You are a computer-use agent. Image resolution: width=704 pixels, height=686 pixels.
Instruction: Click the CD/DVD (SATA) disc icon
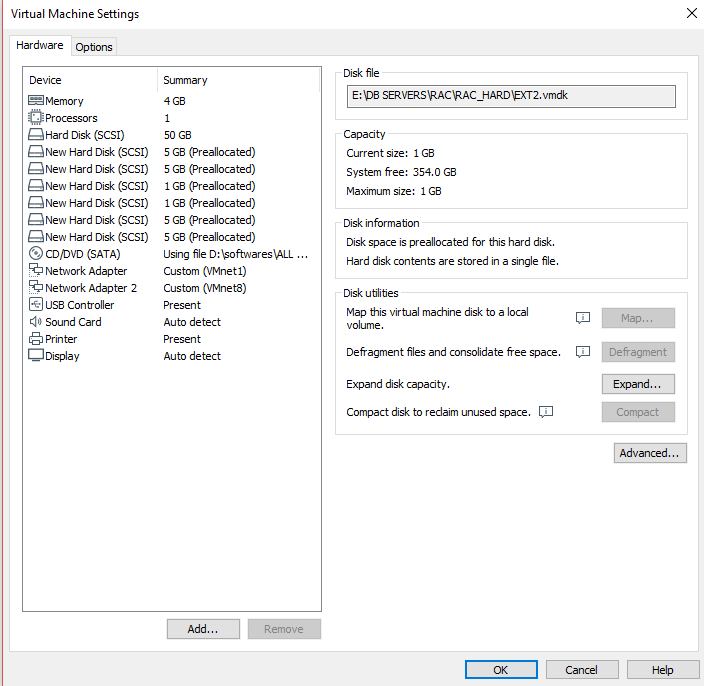click(35, 253)
